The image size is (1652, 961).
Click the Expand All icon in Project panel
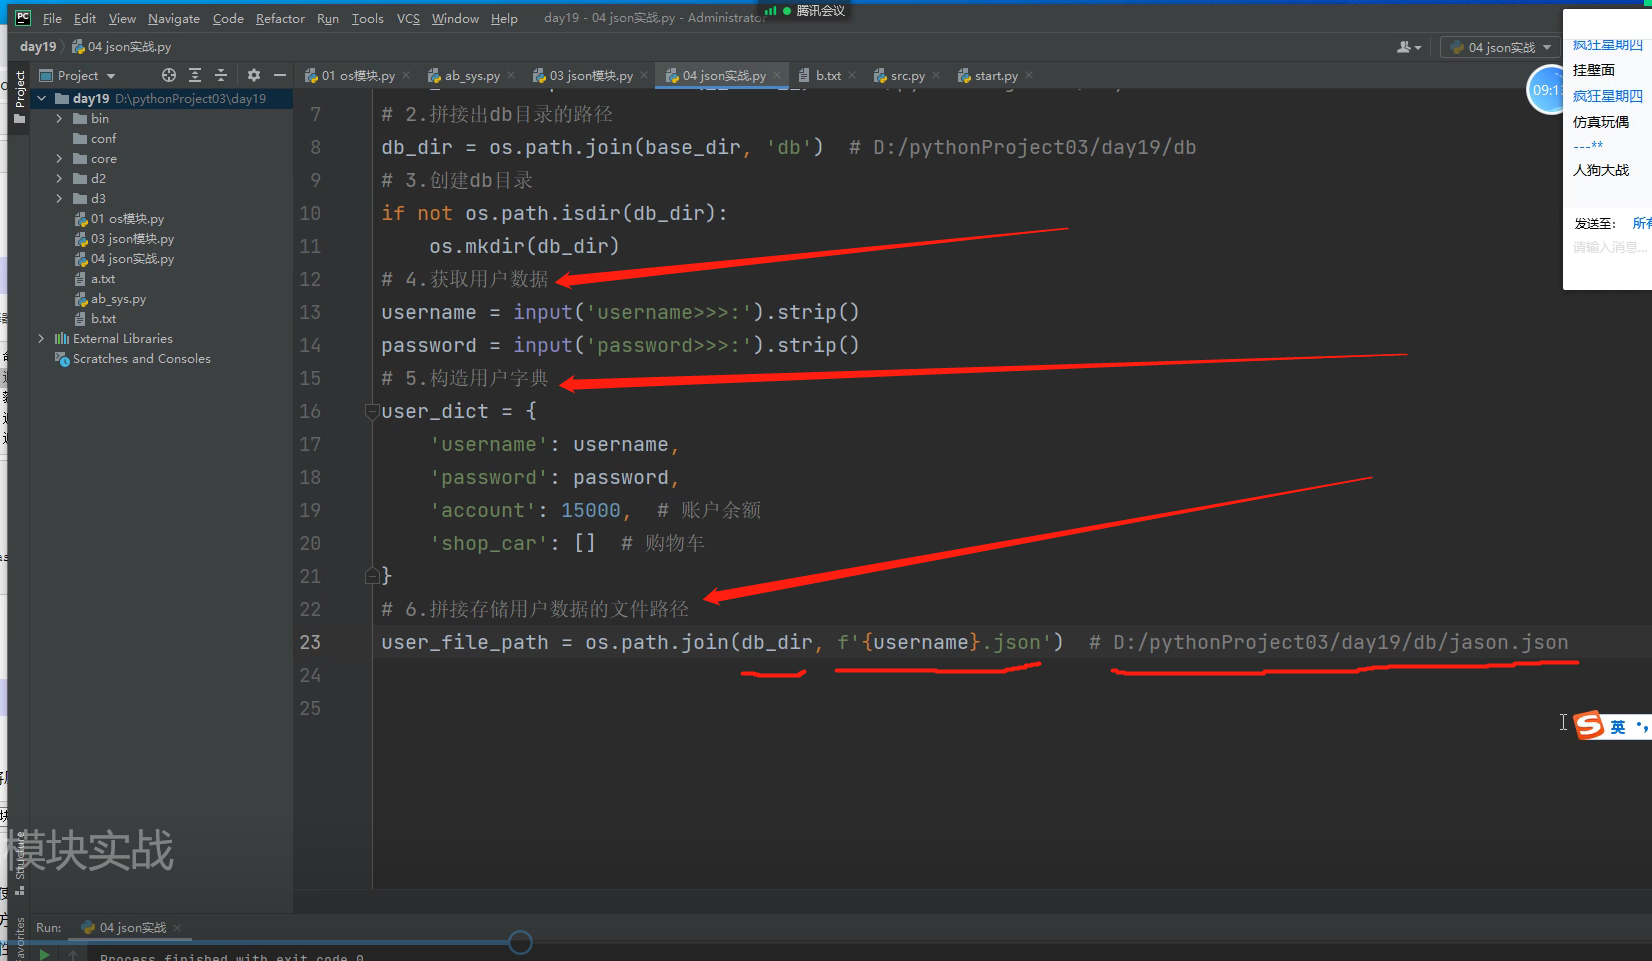point(195,75)
